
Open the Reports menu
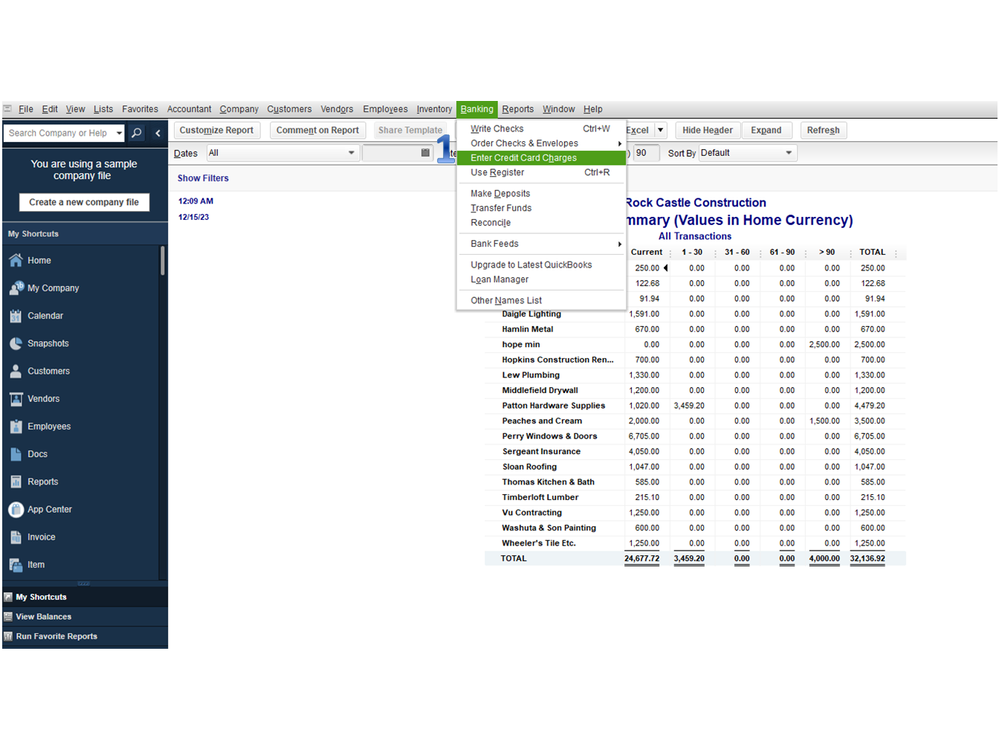coord(517,109)
